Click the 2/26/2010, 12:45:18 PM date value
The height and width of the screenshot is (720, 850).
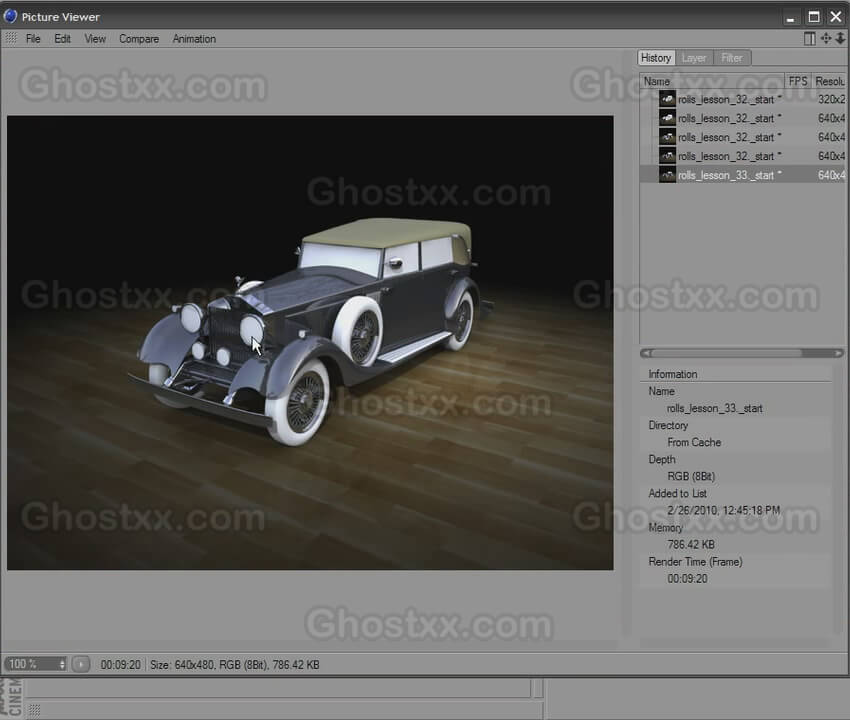[724, 510]
